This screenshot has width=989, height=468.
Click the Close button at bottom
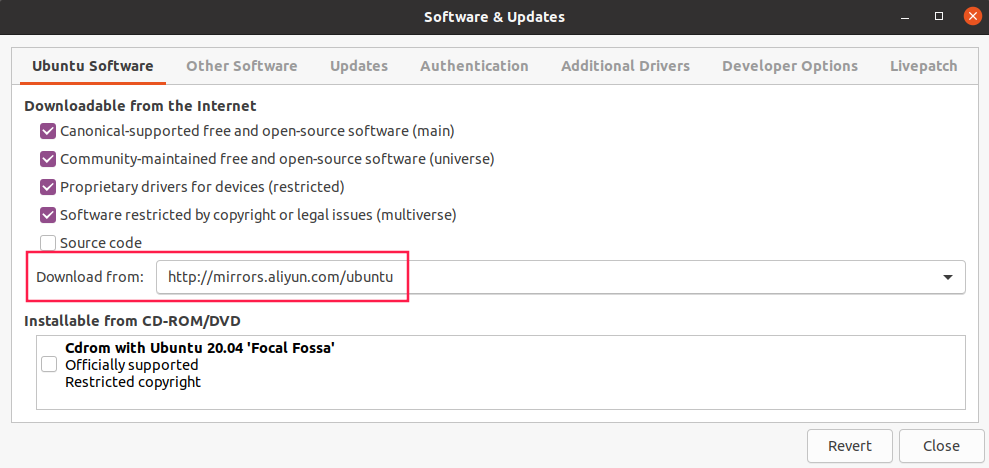click(941, 446)
